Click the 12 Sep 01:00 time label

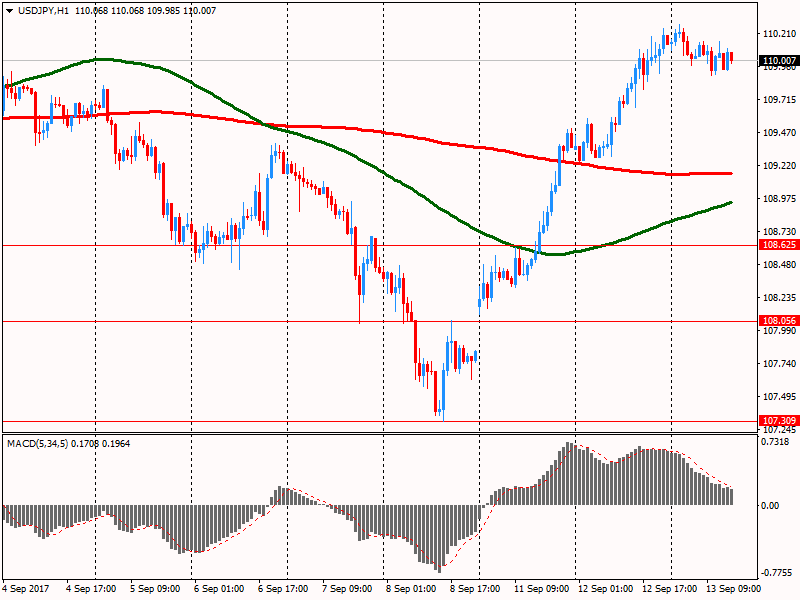[606, 589]
